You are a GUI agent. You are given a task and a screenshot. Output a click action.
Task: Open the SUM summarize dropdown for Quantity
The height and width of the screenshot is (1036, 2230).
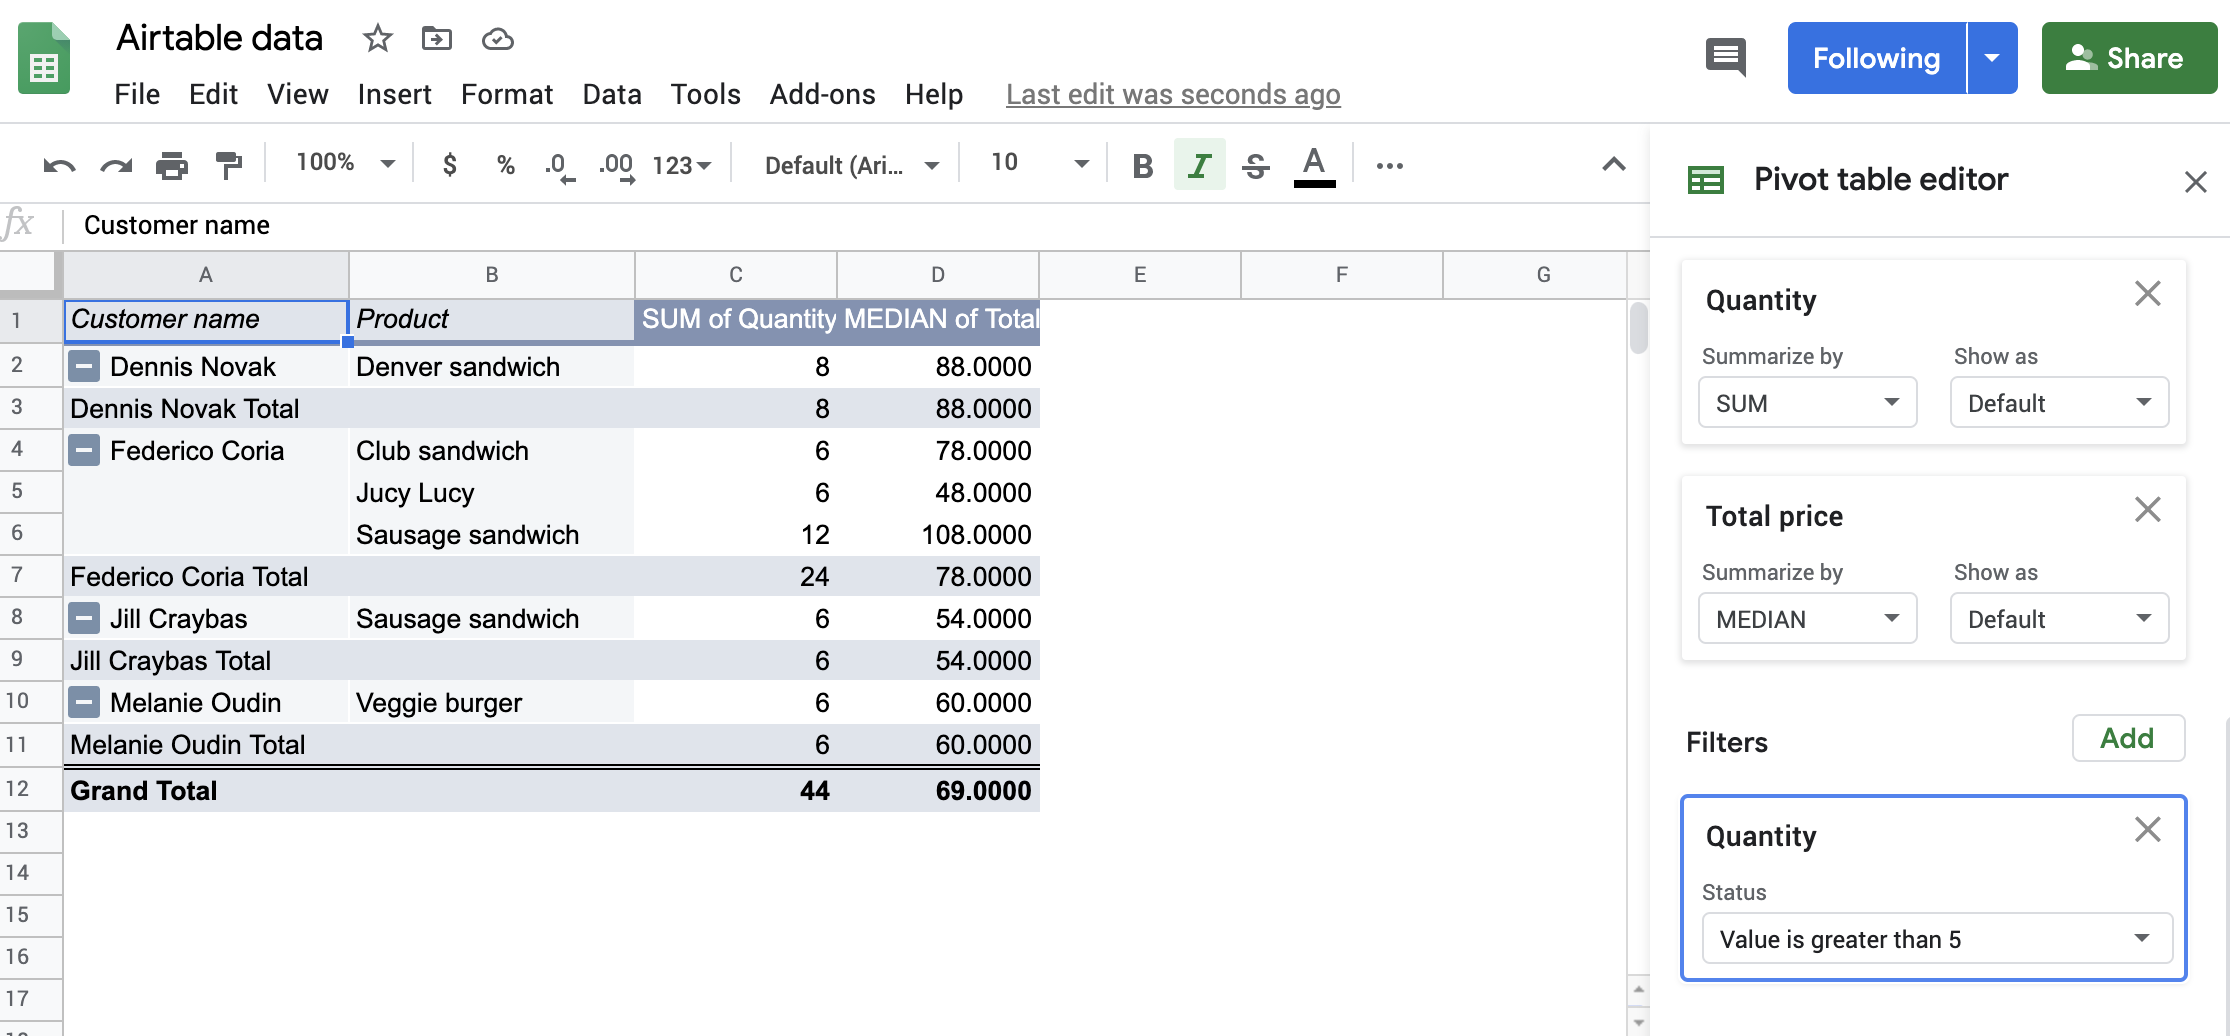click(1806, 402)
